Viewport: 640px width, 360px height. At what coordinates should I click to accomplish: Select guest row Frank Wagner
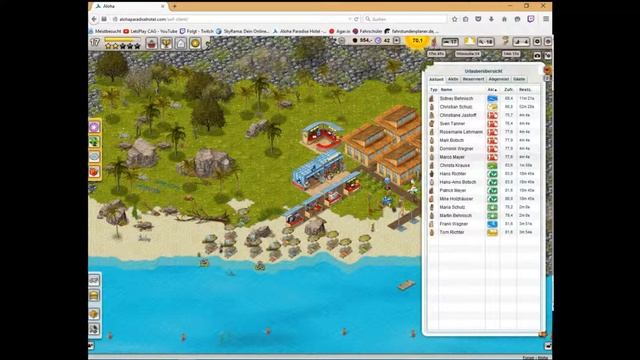[485, 224]
